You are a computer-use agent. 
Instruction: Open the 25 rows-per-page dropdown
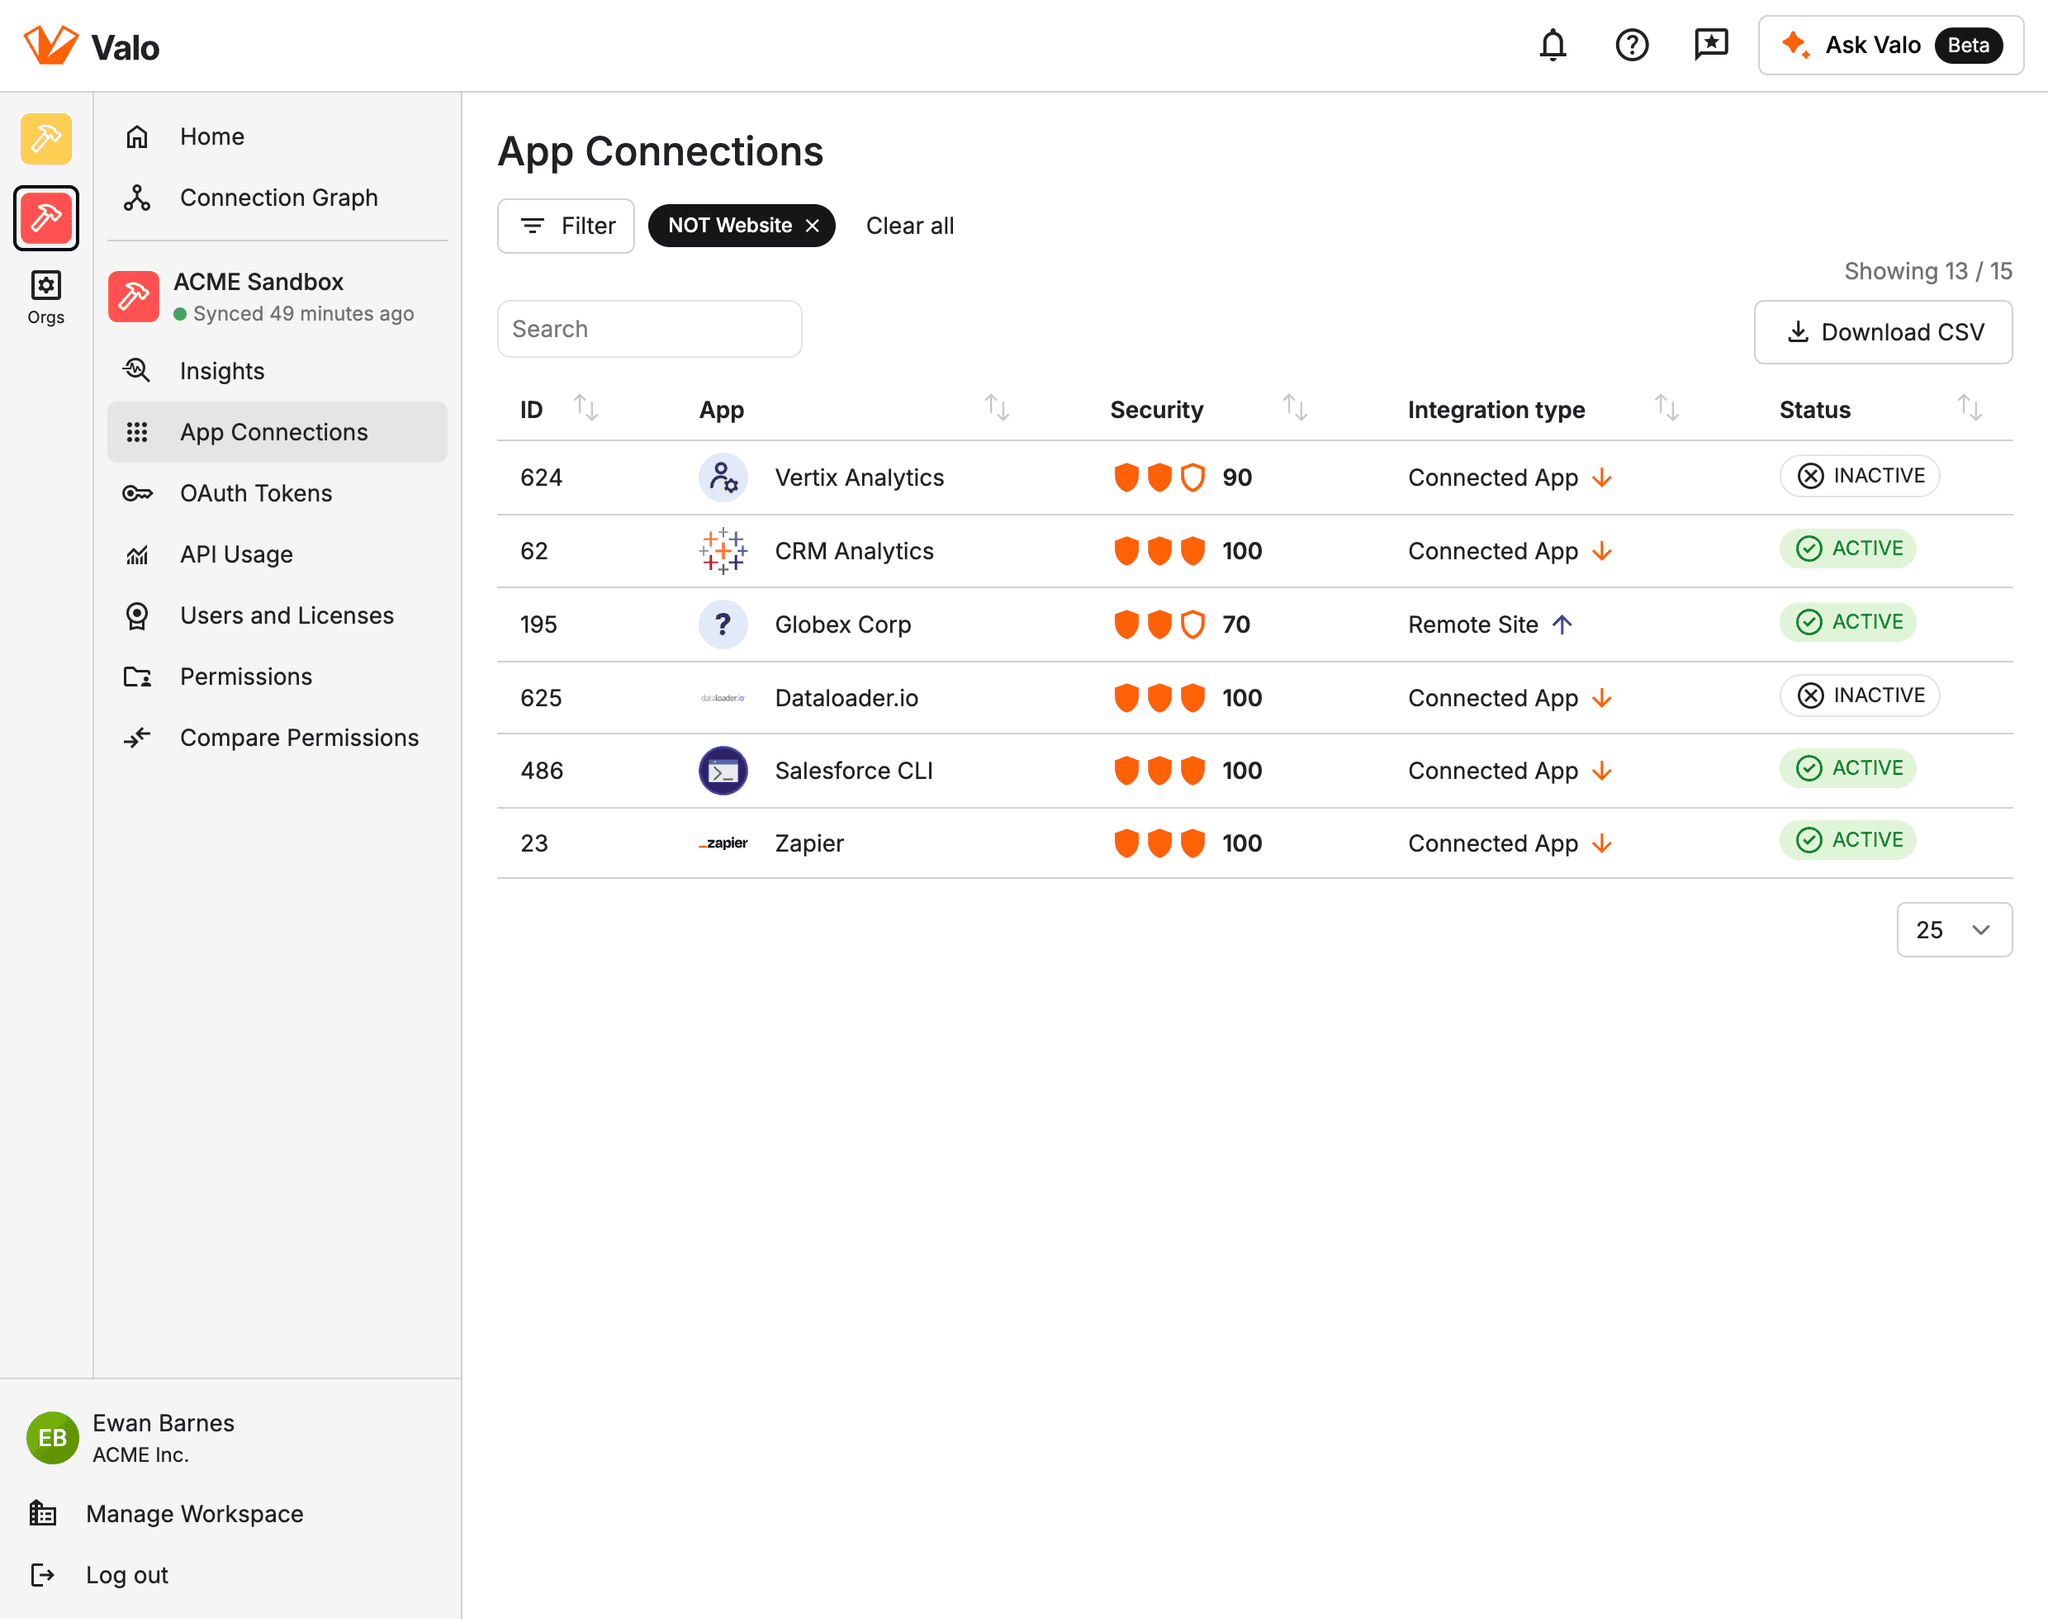click(x=1954, y=930)
